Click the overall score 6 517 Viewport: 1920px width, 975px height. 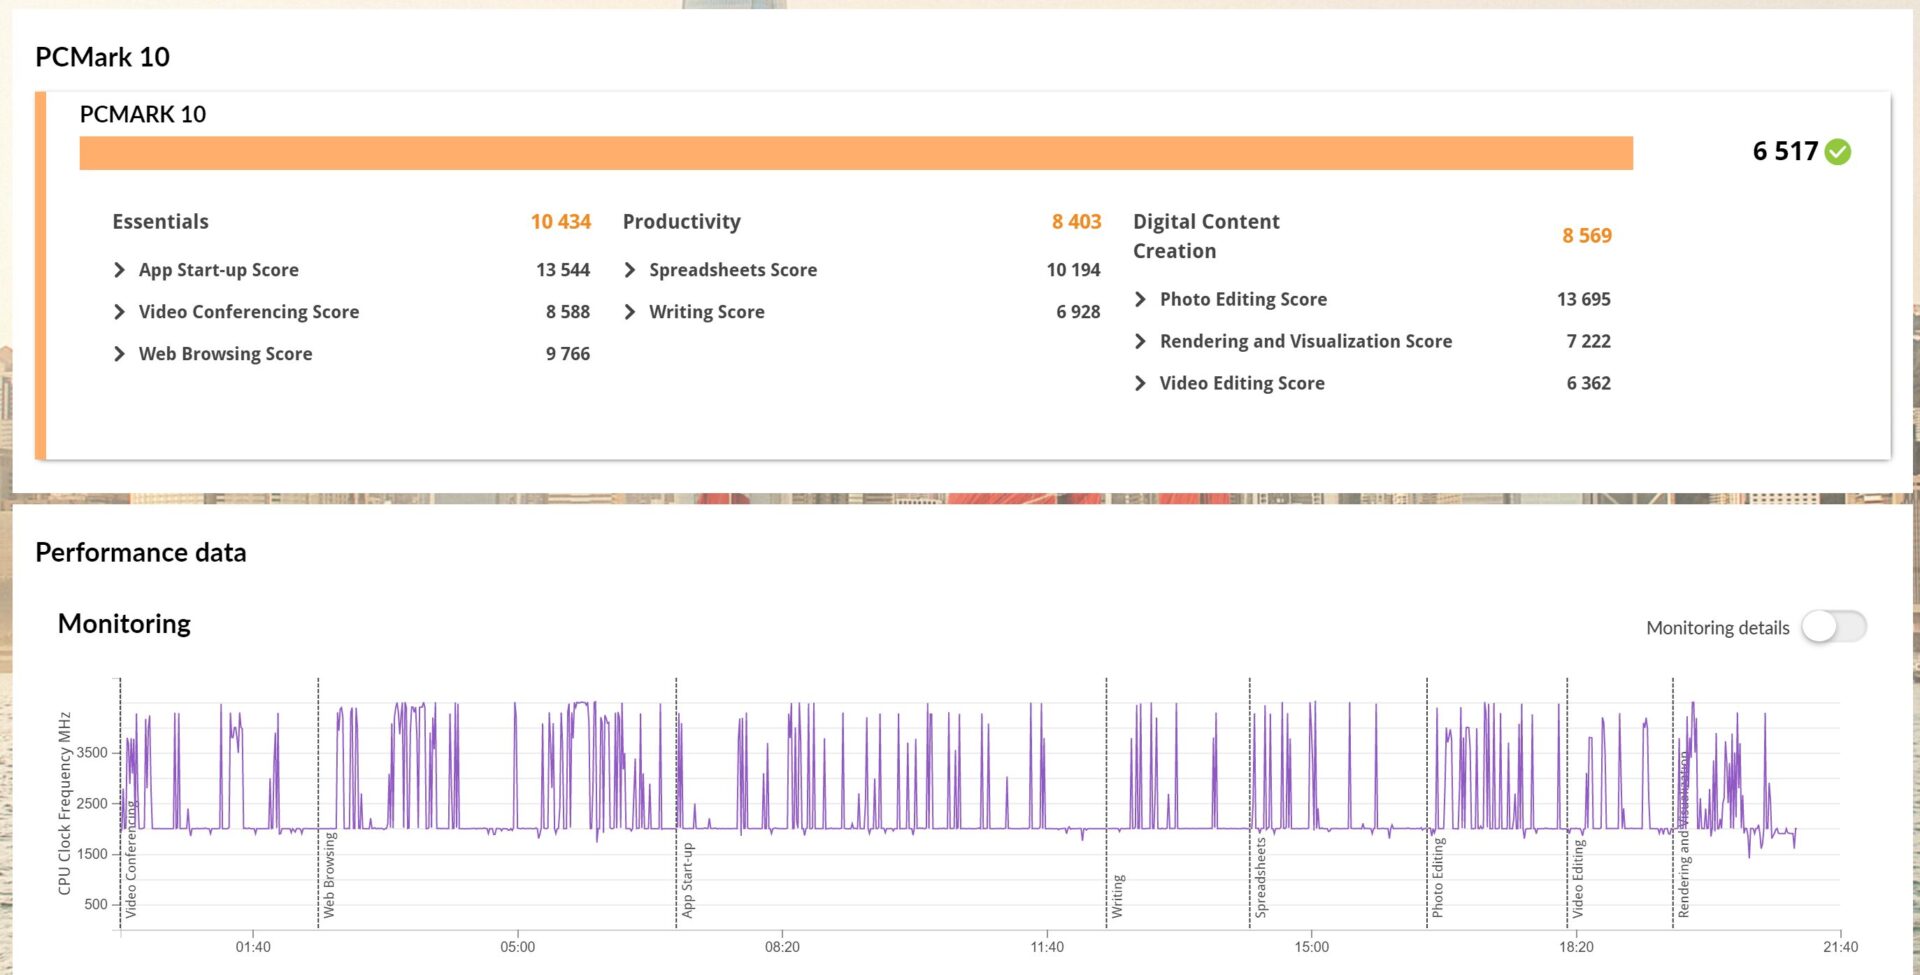[x=1784, y=152]
